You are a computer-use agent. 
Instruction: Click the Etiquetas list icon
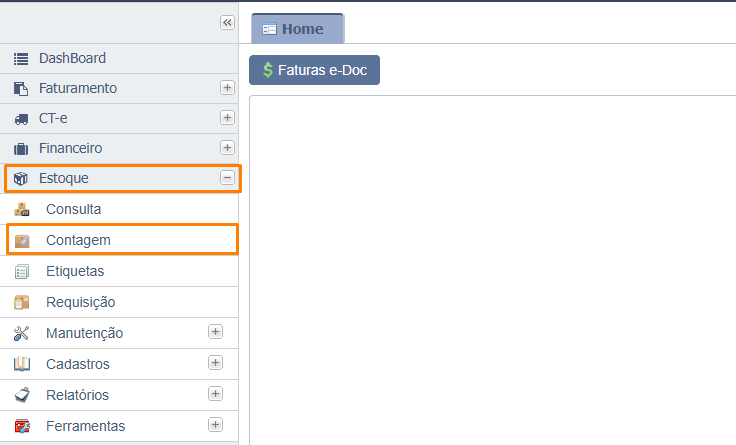pos(22,271)
